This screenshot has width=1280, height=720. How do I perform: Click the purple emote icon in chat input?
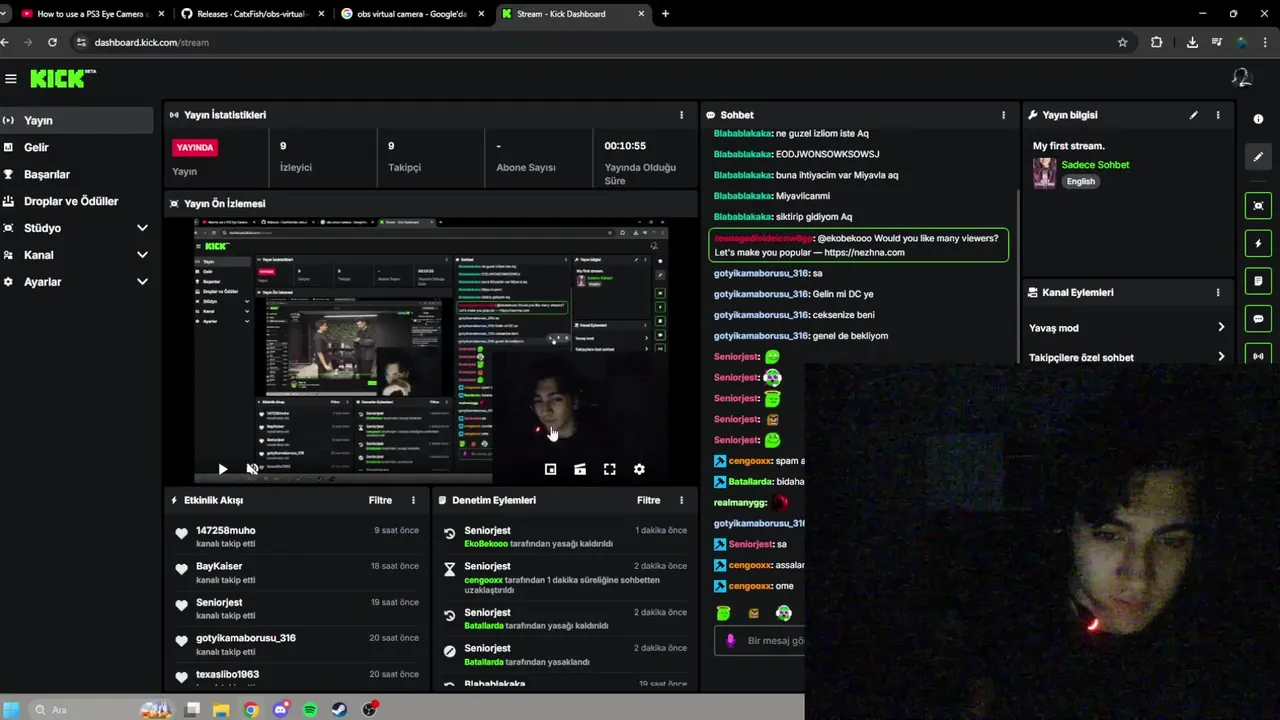[731, 641]
